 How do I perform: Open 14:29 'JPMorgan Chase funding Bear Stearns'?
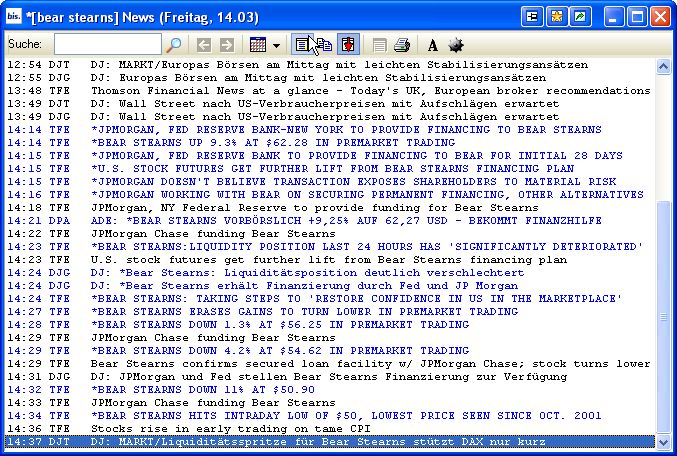coord(330,337)
